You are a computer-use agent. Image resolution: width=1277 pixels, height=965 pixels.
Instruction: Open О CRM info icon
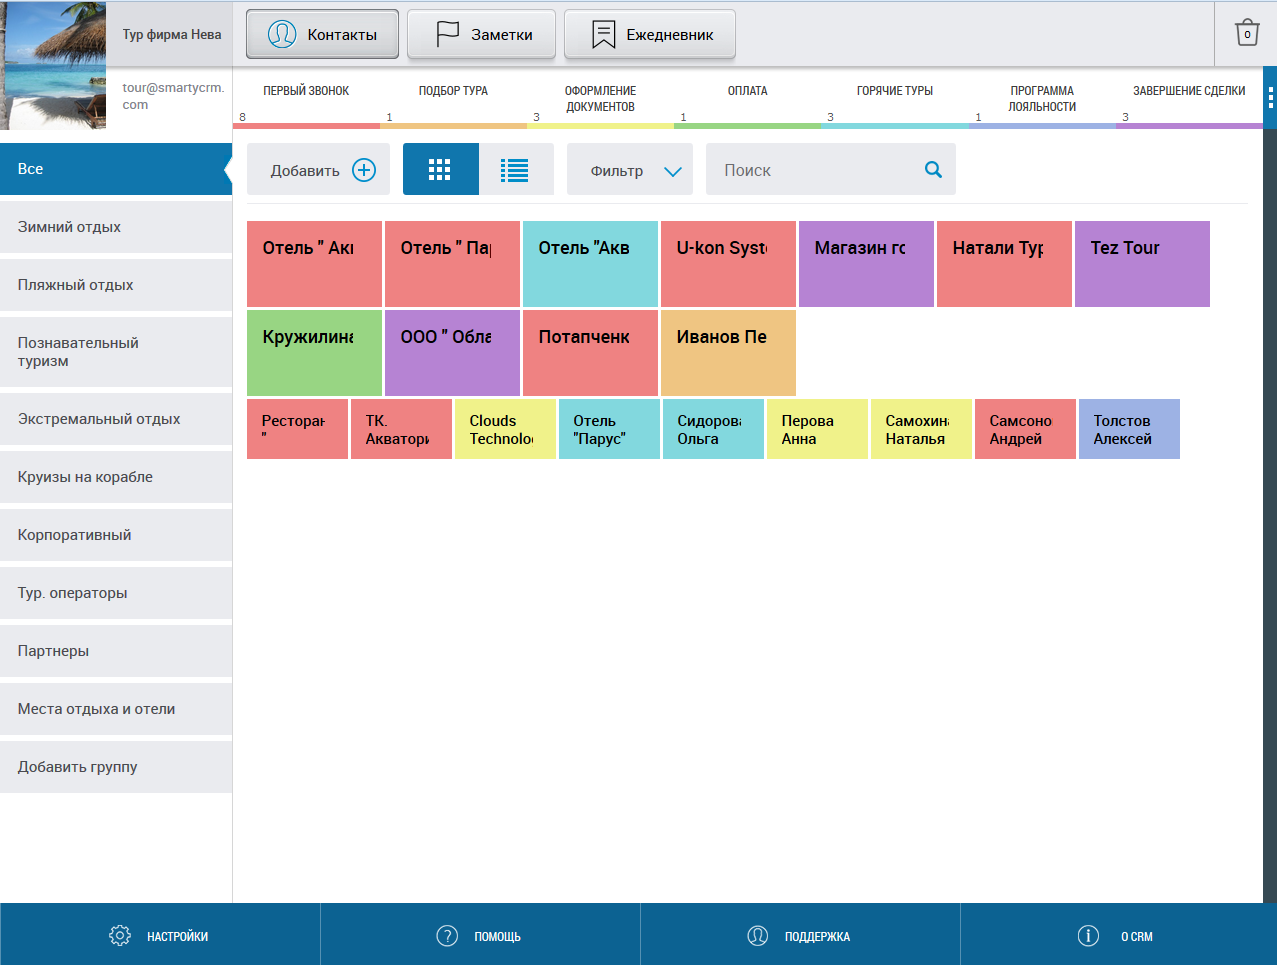(1088, 936)
